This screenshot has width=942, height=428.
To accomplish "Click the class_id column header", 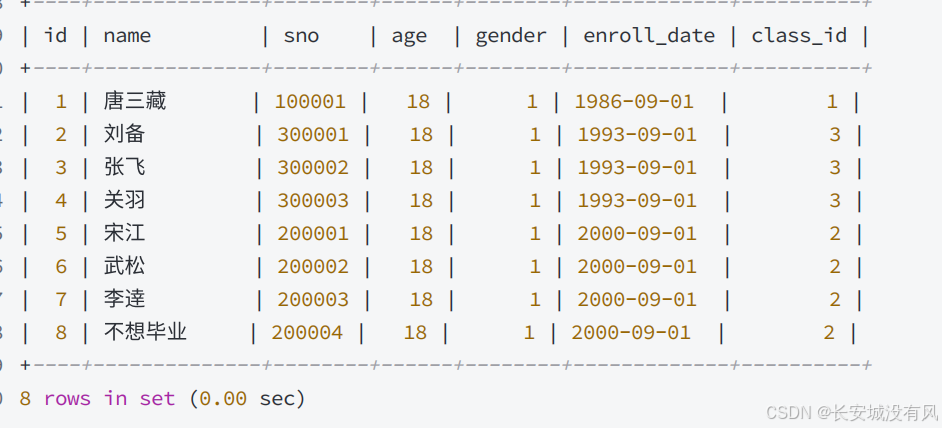I will [x=799, y=35].
